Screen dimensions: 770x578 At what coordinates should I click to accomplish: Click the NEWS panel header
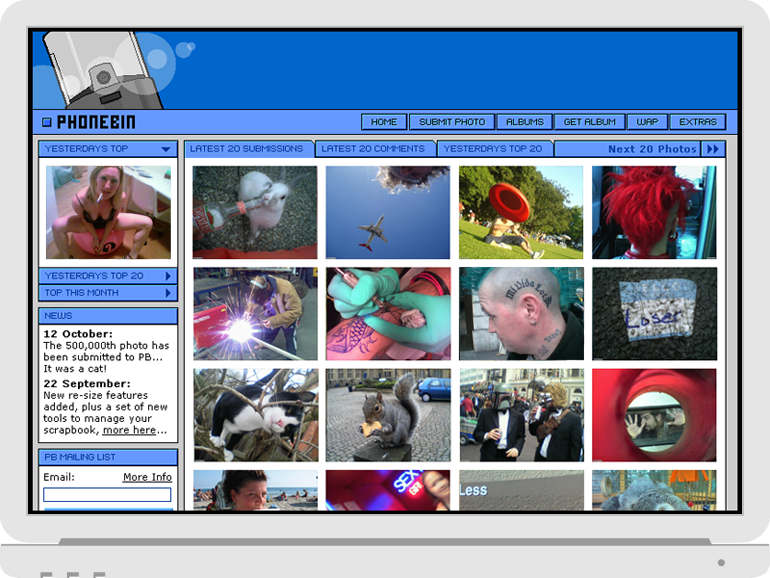[108, 316]
